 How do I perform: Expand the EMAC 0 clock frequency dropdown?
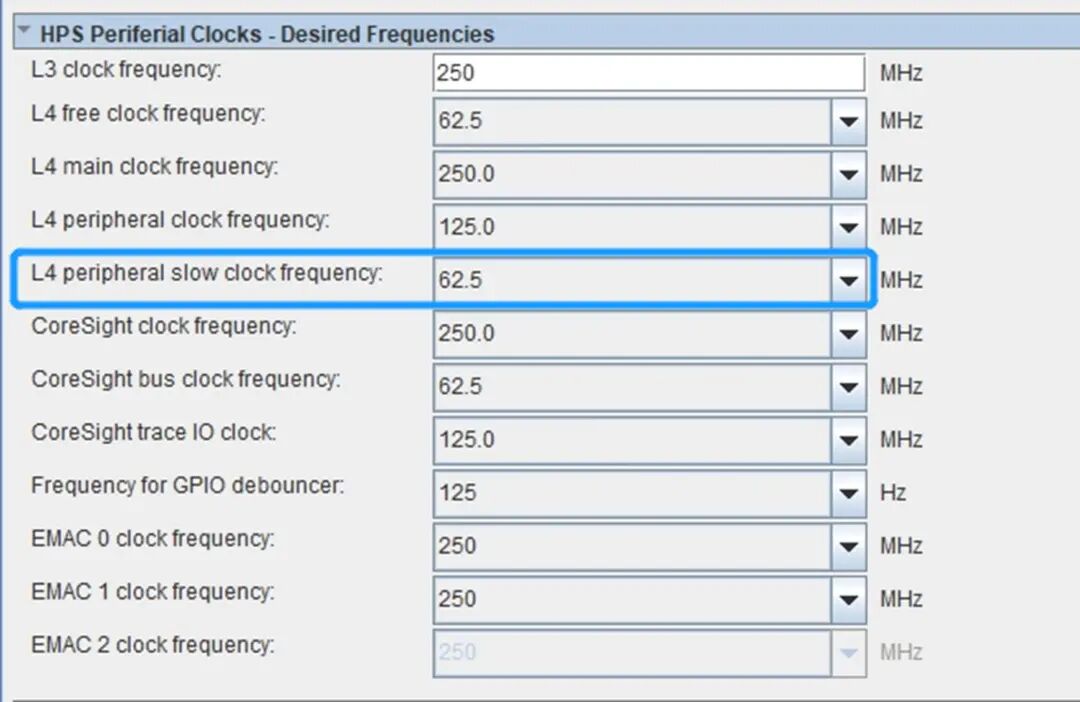pyautogui.click(x=849, y=546)
